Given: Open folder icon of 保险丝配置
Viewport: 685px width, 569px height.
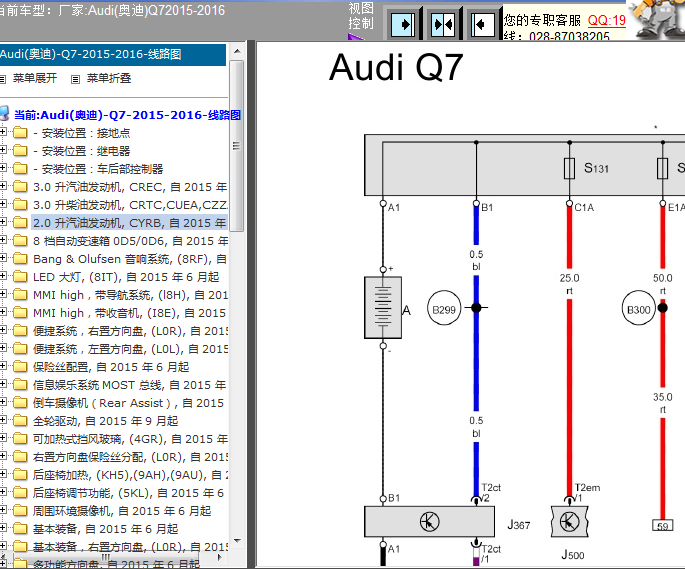Looking at the screenshot, I should [x=20, y=367].
